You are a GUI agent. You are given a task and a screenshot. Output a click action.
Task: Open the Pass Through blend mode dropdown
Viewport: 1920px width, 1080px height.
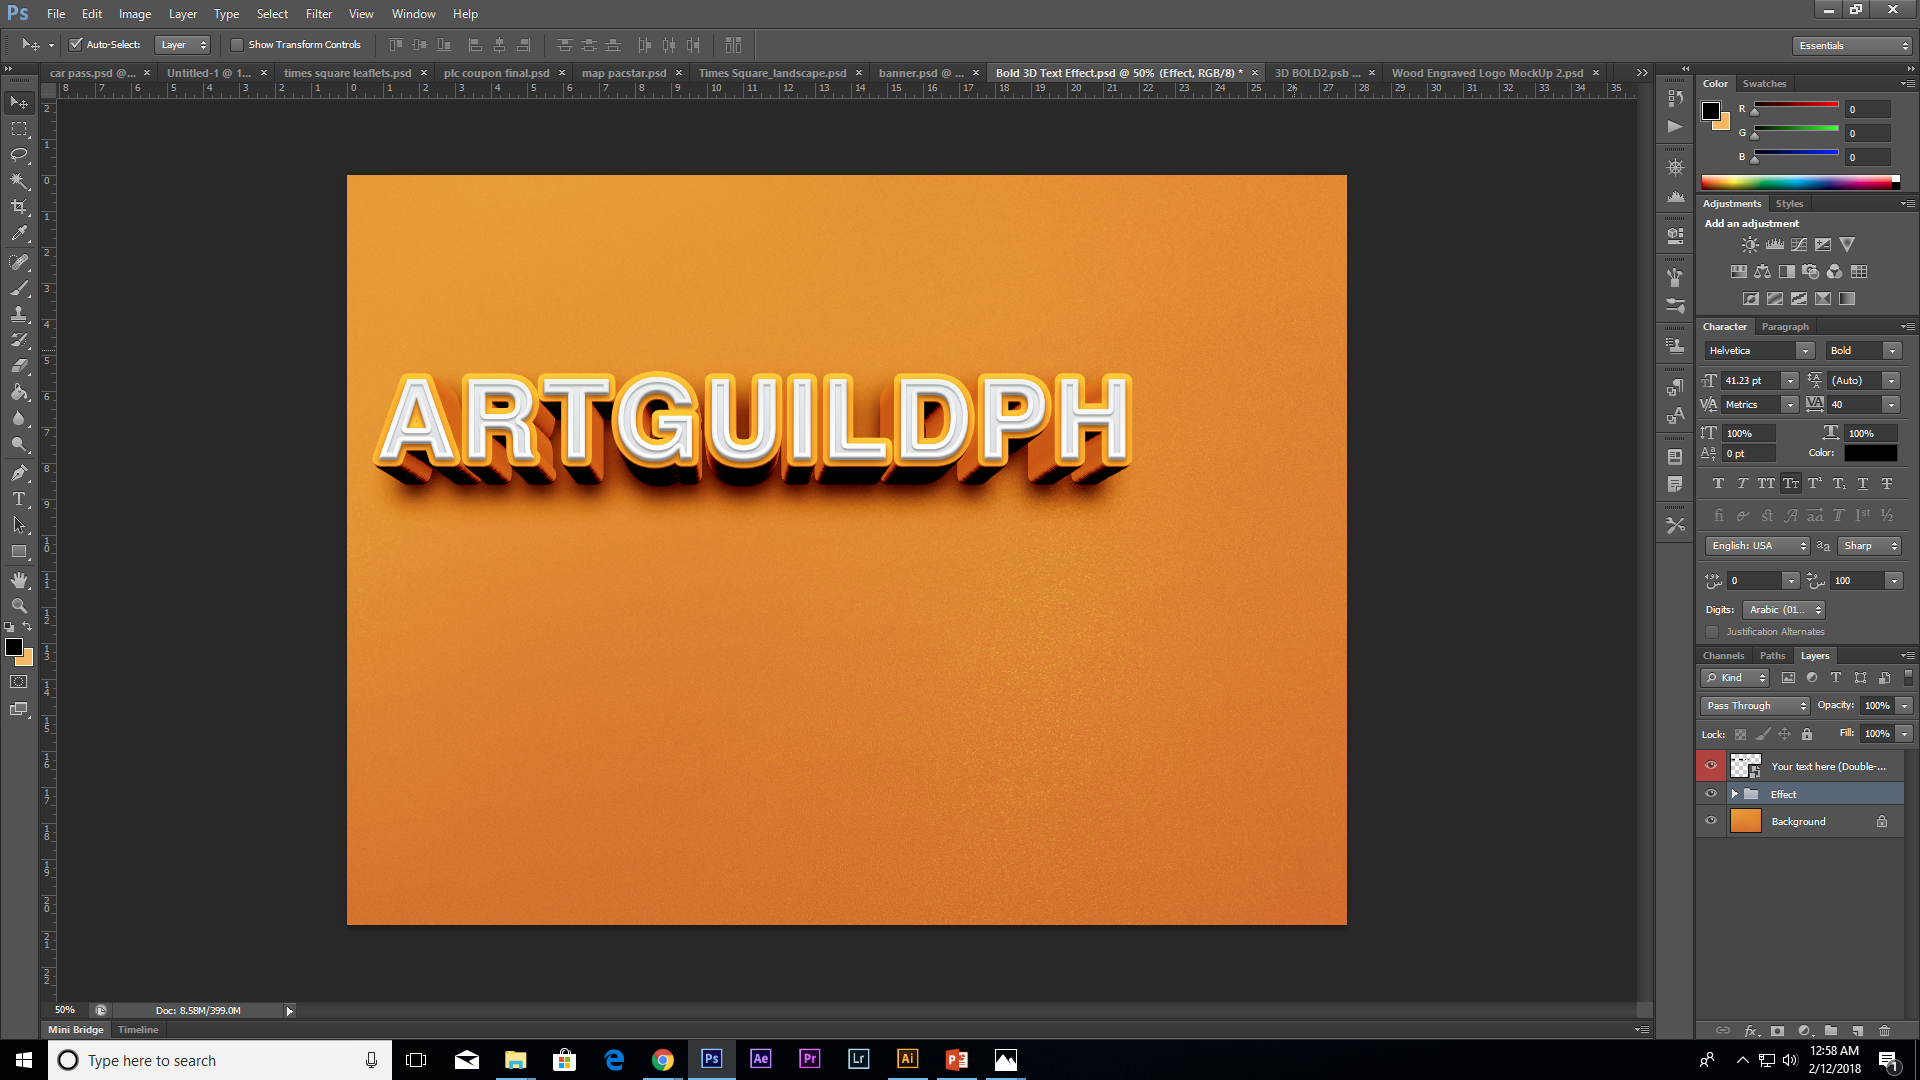1756,706
